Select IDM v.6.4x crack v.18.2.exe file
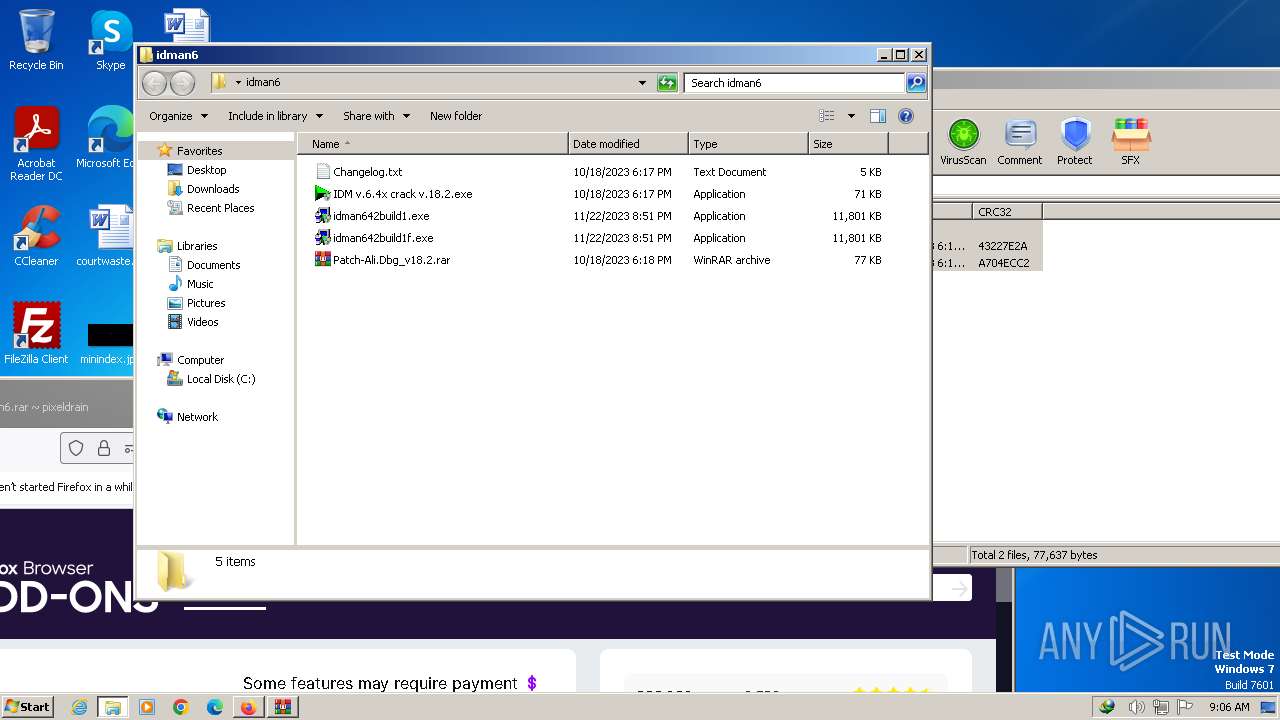The height and width of the screenshot is (720, 1280). (x=402, y=194)
